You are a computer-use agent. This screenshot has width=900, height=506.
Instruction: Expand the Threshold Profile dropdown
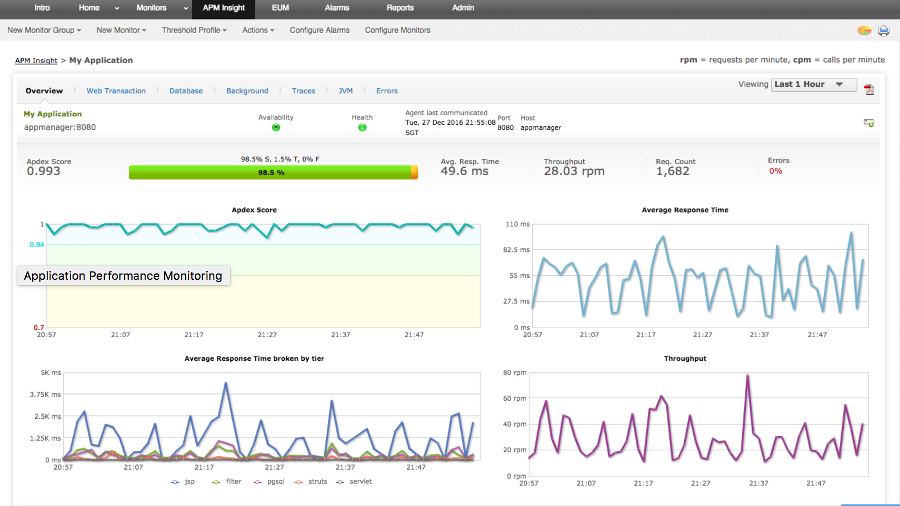194,30
